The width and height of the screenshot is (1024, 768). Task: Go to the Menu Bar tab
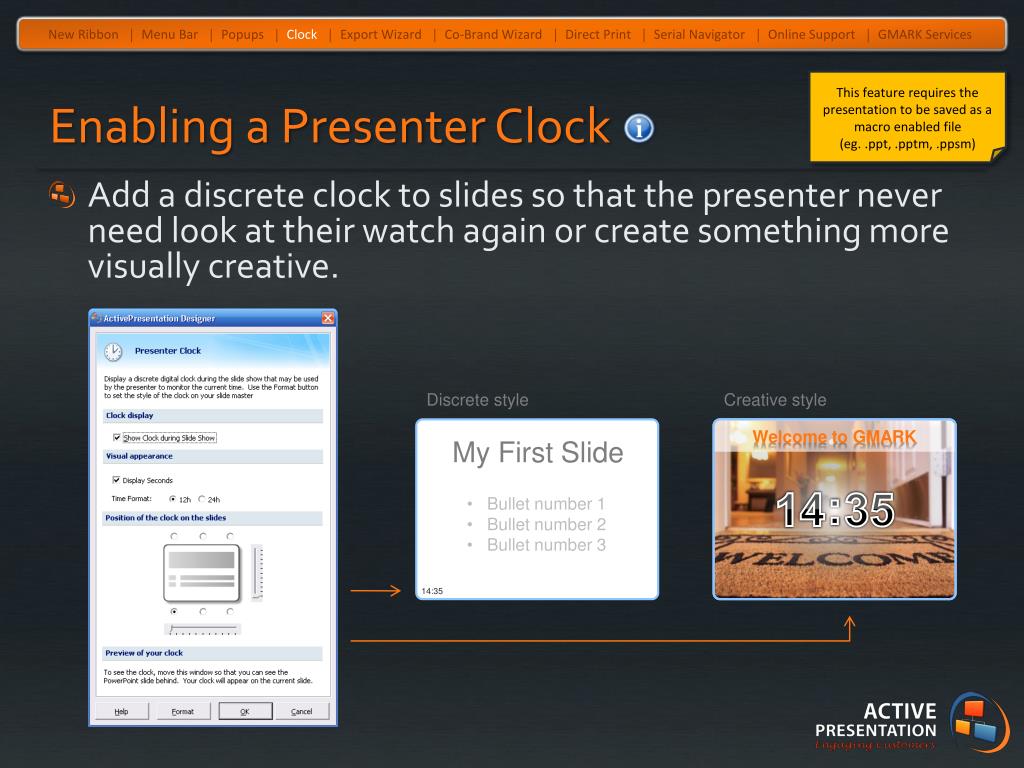coord(169,35)
